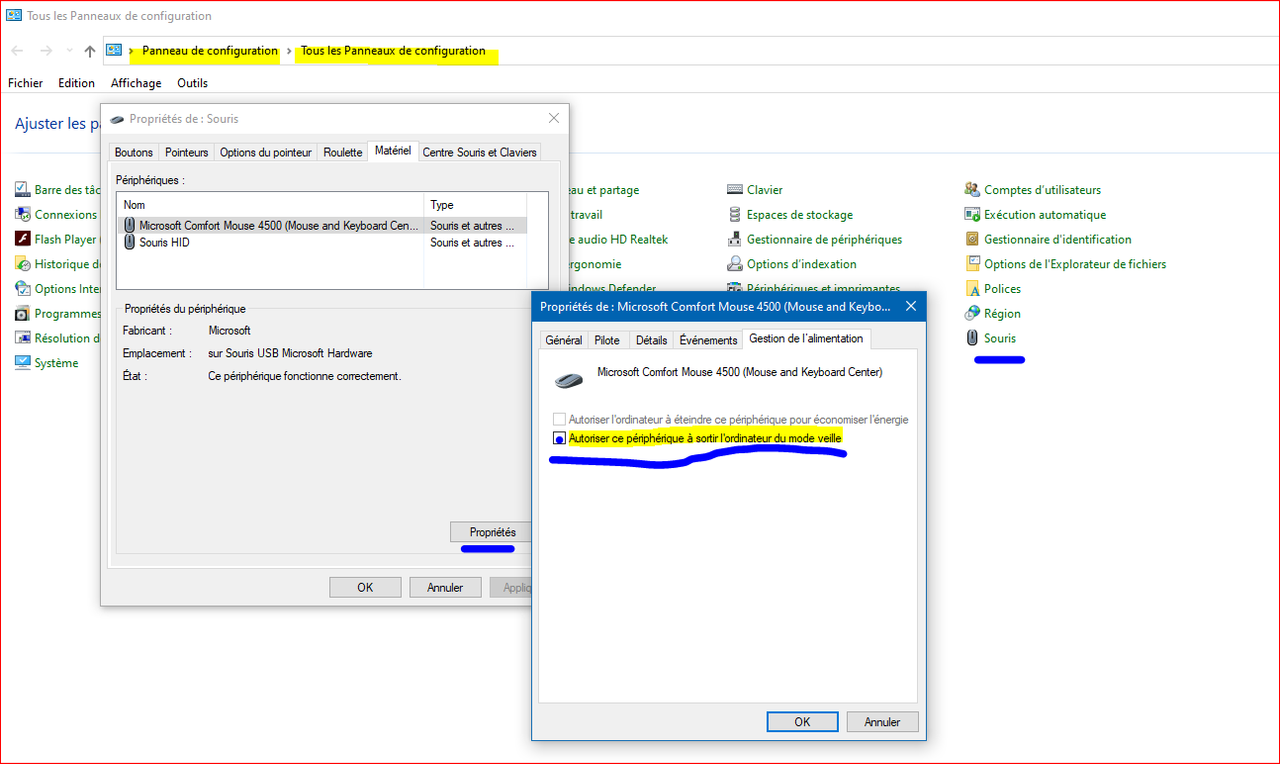1280x764 pixels.
Task: Select the 'Microsoft Comfort Mouse 4500' device row
Action: [x=322, y=226]
